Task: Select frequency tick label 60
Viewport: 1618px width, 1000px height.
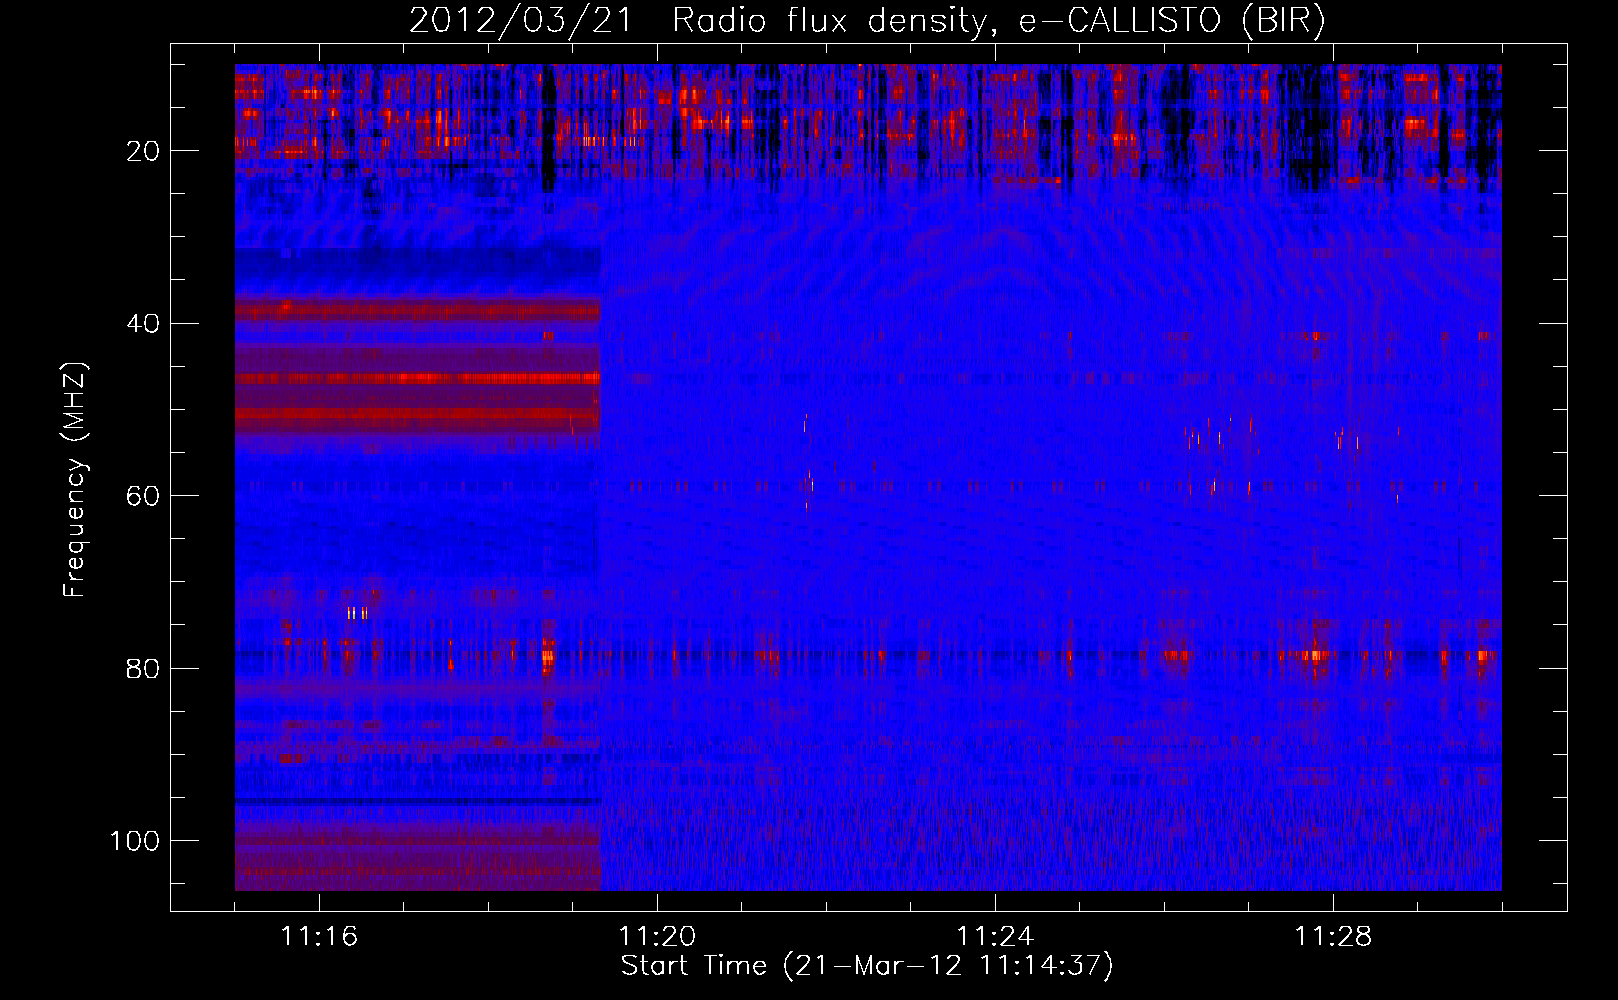Action: click(x=144, y=496)
